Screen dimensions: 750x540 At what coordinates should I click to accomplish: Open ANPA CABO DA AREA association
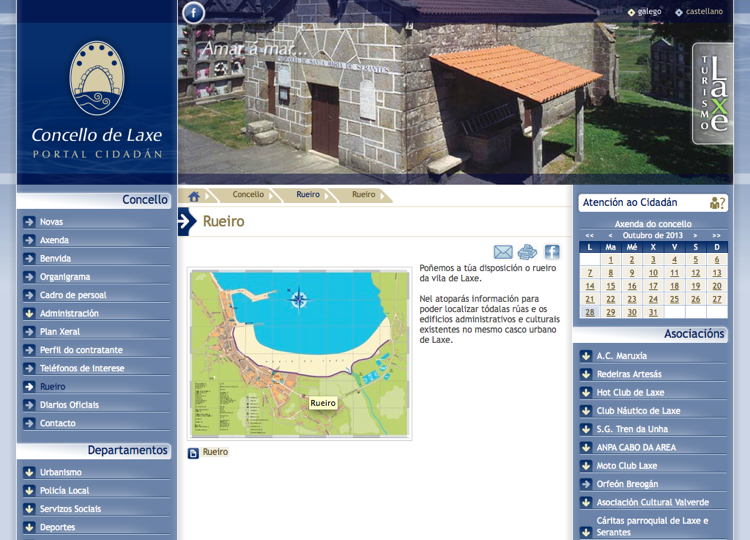tap(636, 447)
